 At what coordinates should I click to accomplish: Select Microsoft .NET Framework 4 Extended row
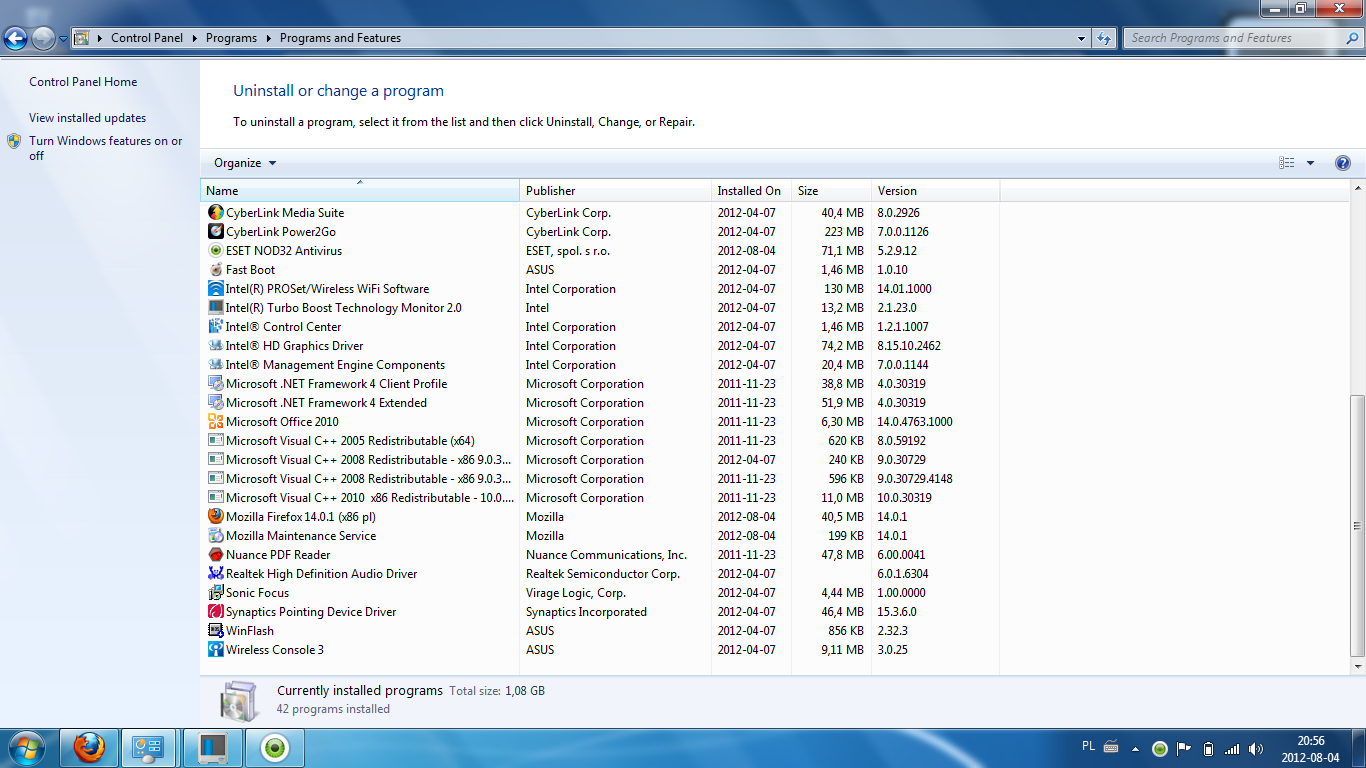point(600,403)
